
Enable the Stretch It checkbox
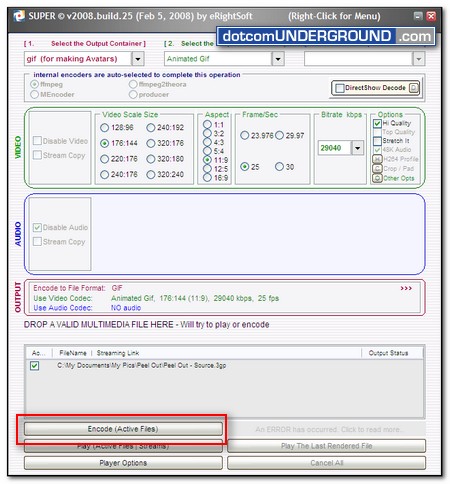pyautogui.click(x=377, y=141)
